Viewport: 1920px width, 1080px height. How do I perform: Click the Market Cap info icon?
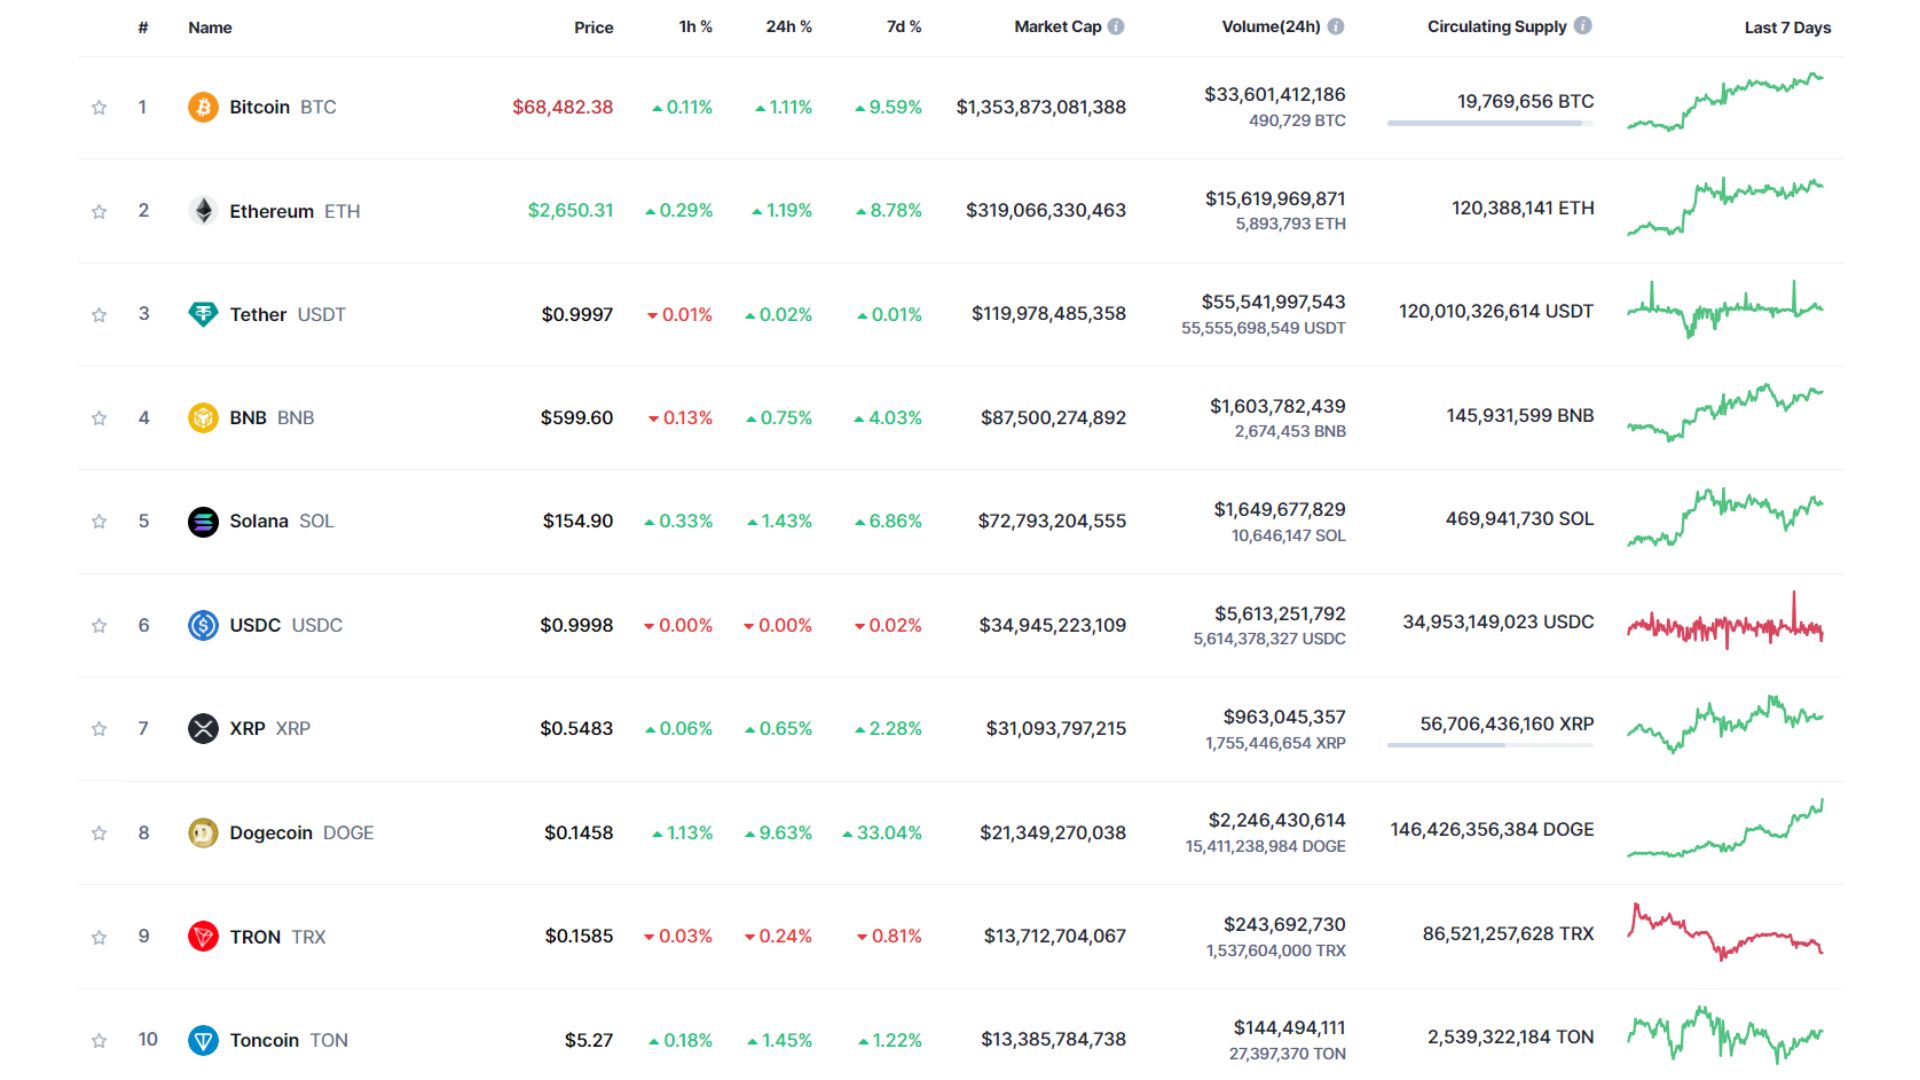point(1116,27)
